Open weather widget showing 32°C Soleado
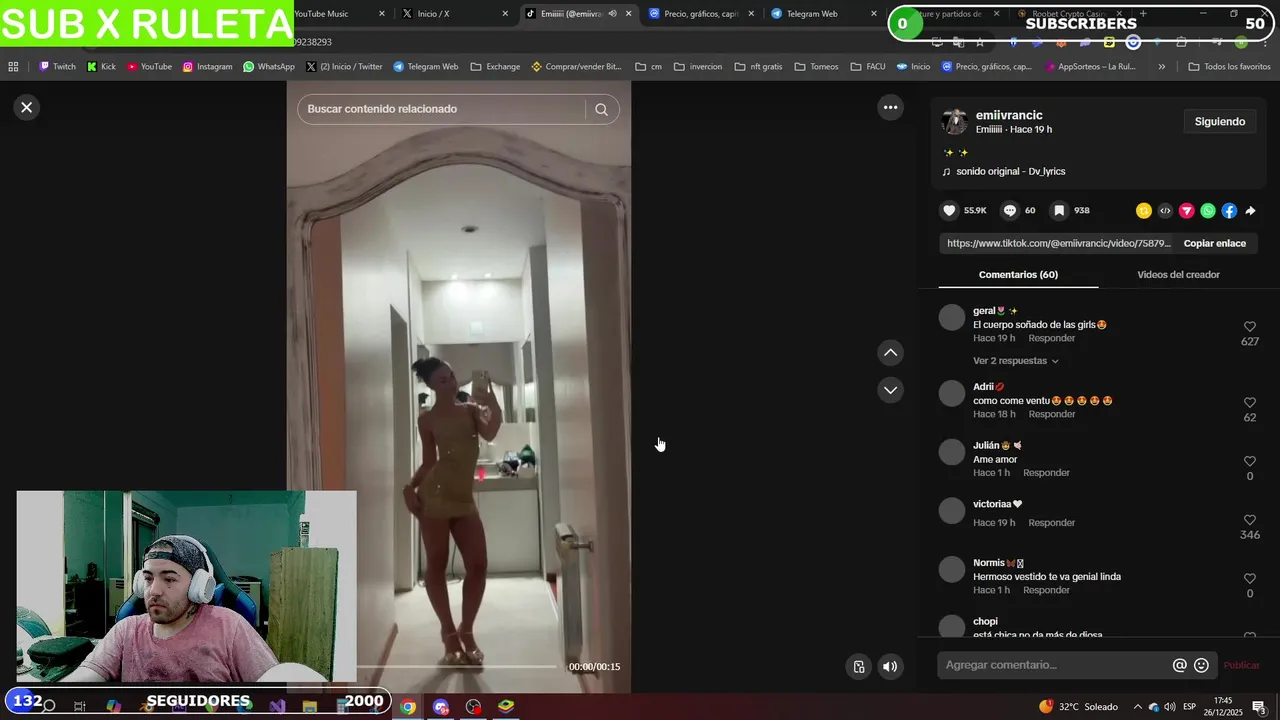The height and width of the screenshot is (720, 1280). 1078,707
